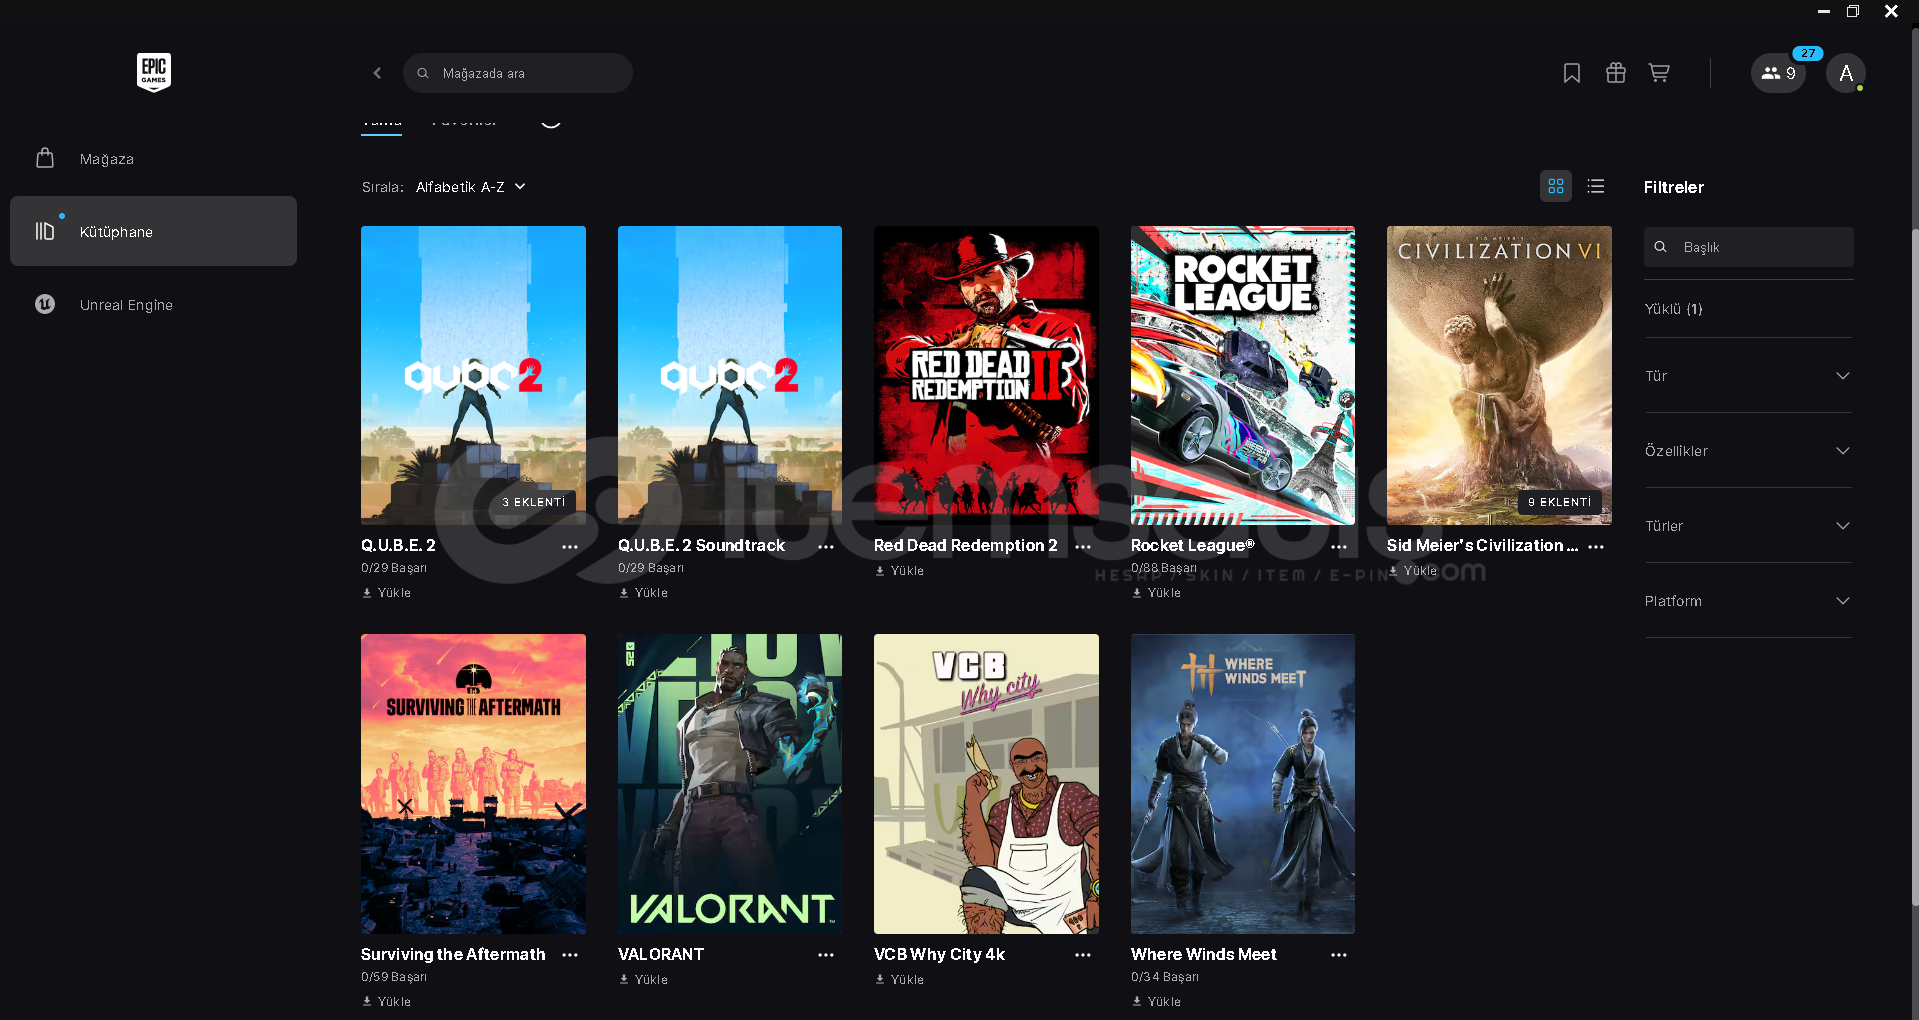Click '0/88 Başarı' under Rocket League

(x=1164, y=568)
